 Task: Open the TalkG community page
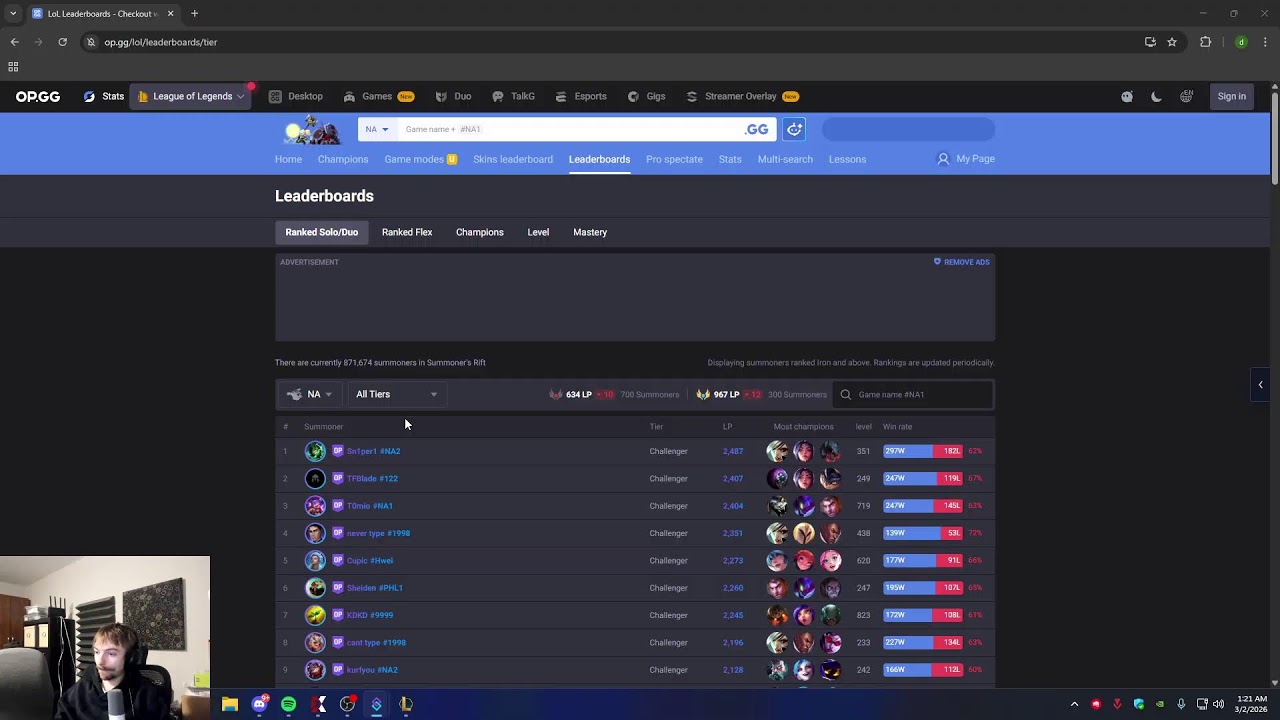pyautogui.click(x=513, y=96)
